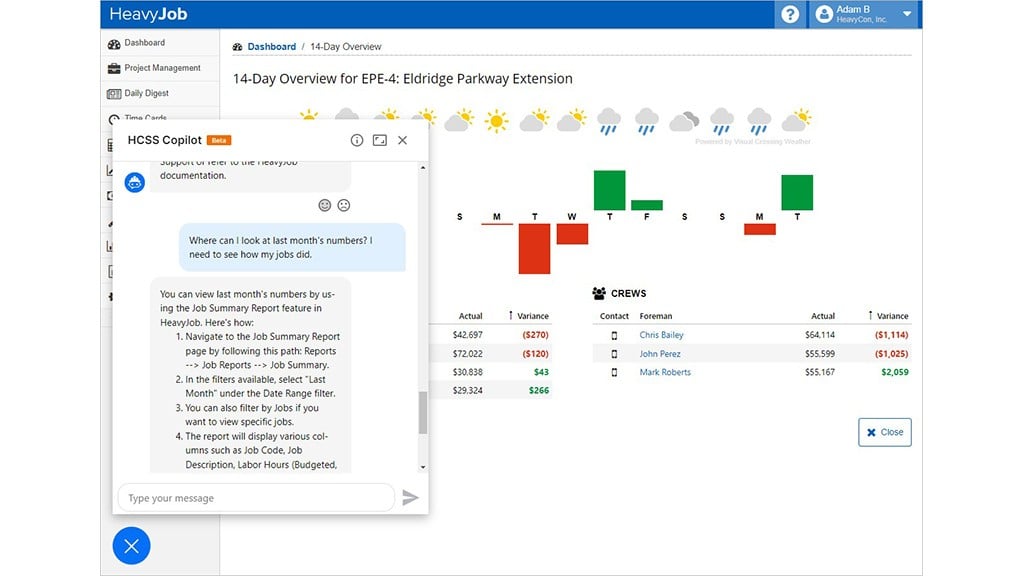
Task: Click actual value $42,697
Action: pyautogui.click(x=468, y=335)
